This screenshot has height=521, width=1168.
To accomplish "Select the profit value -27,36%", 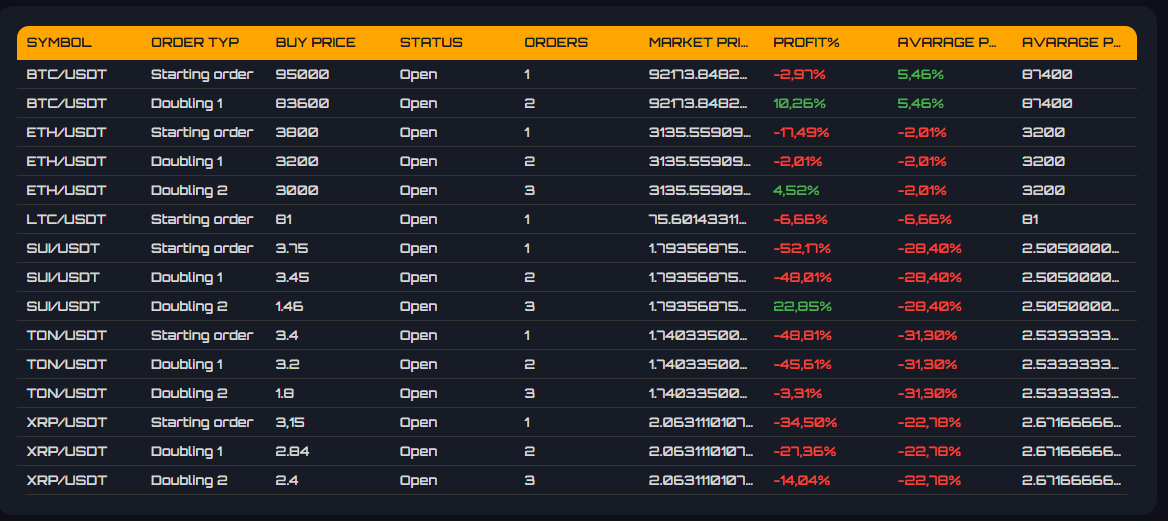I will 804,452.
